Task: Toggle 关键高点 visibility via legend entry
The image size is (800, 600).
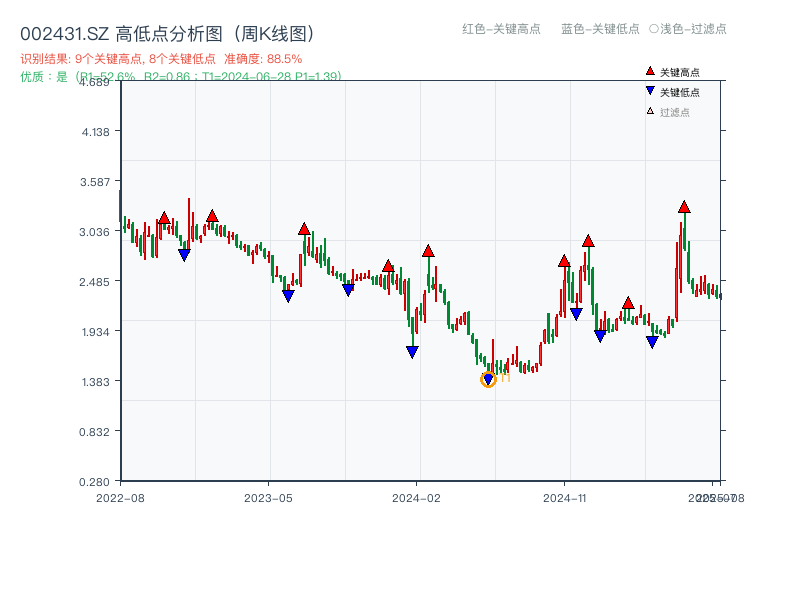Action: click(680, 71)
